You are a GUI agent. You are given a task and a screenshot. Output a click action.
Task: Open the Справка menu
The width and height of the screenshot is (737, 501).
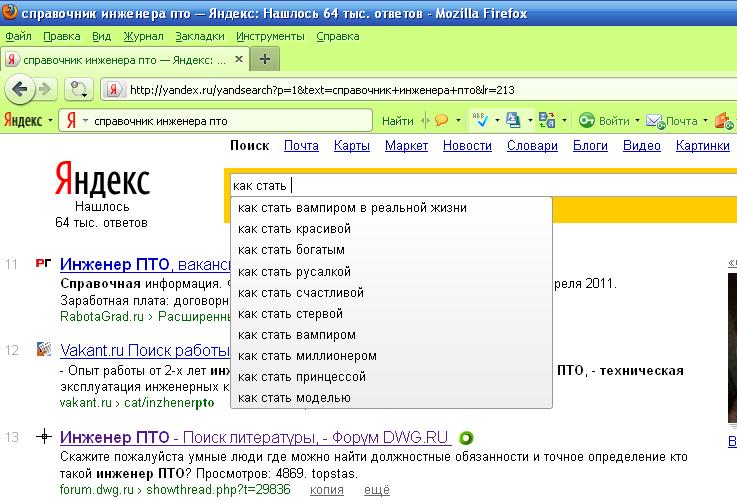tap(337, 36)
